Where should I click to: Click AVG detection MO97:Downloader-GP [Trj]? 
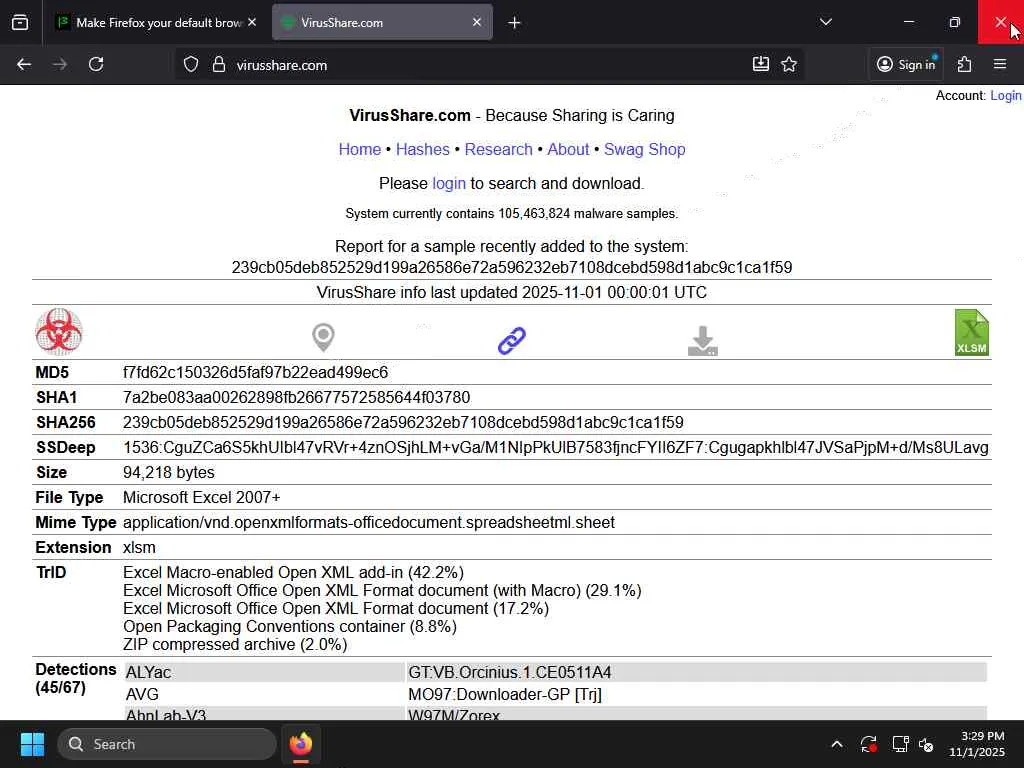[x=505, y=694]
